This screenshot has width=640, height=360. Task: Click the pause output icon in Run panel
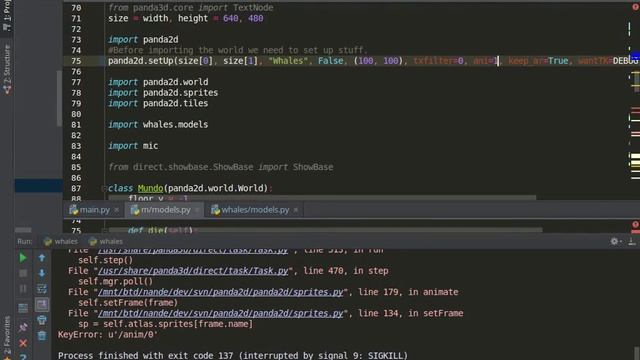tap(23, 289)
